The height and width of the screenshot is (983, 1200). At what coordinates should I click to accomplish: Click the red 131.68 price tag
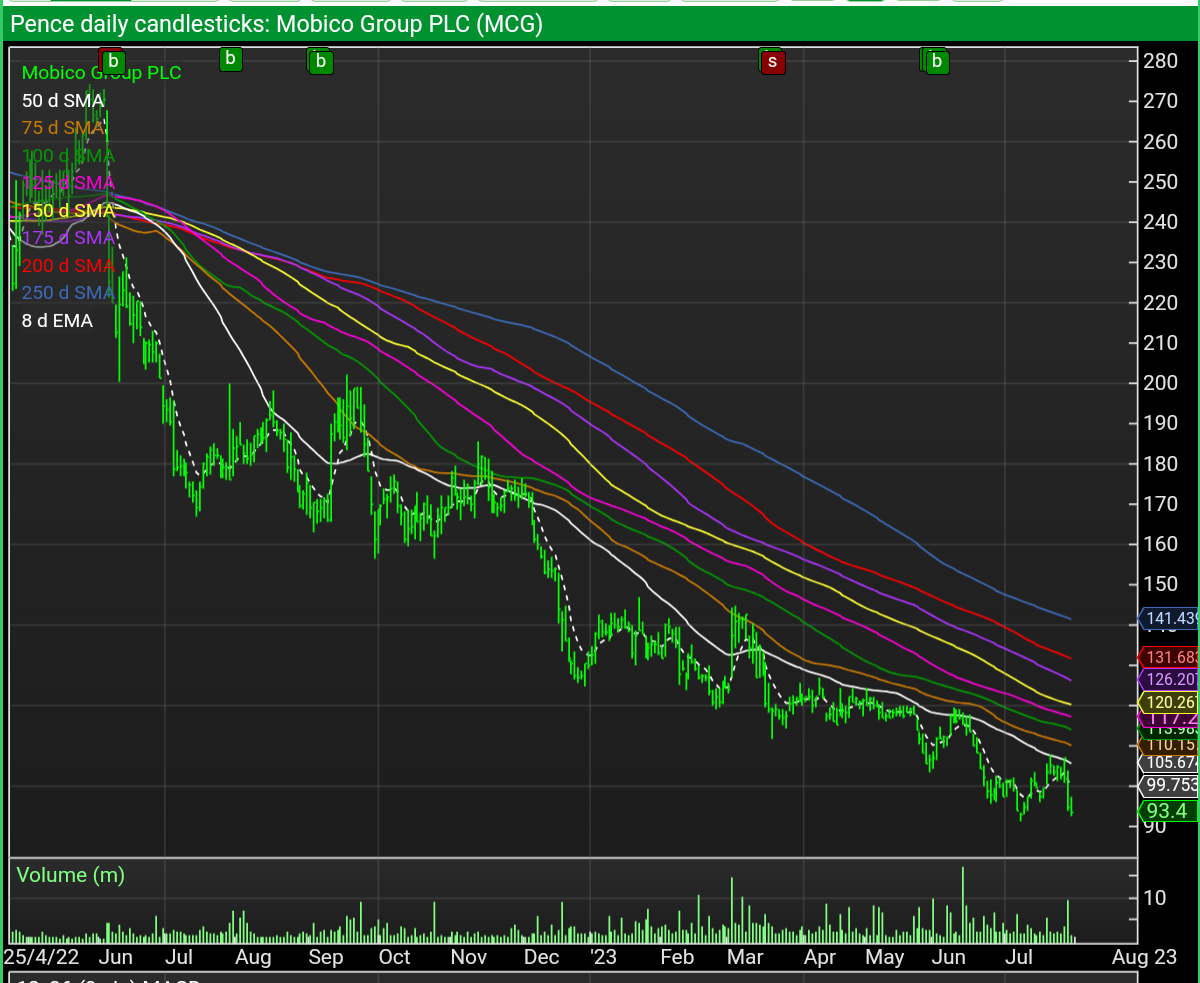(1168, 658)
